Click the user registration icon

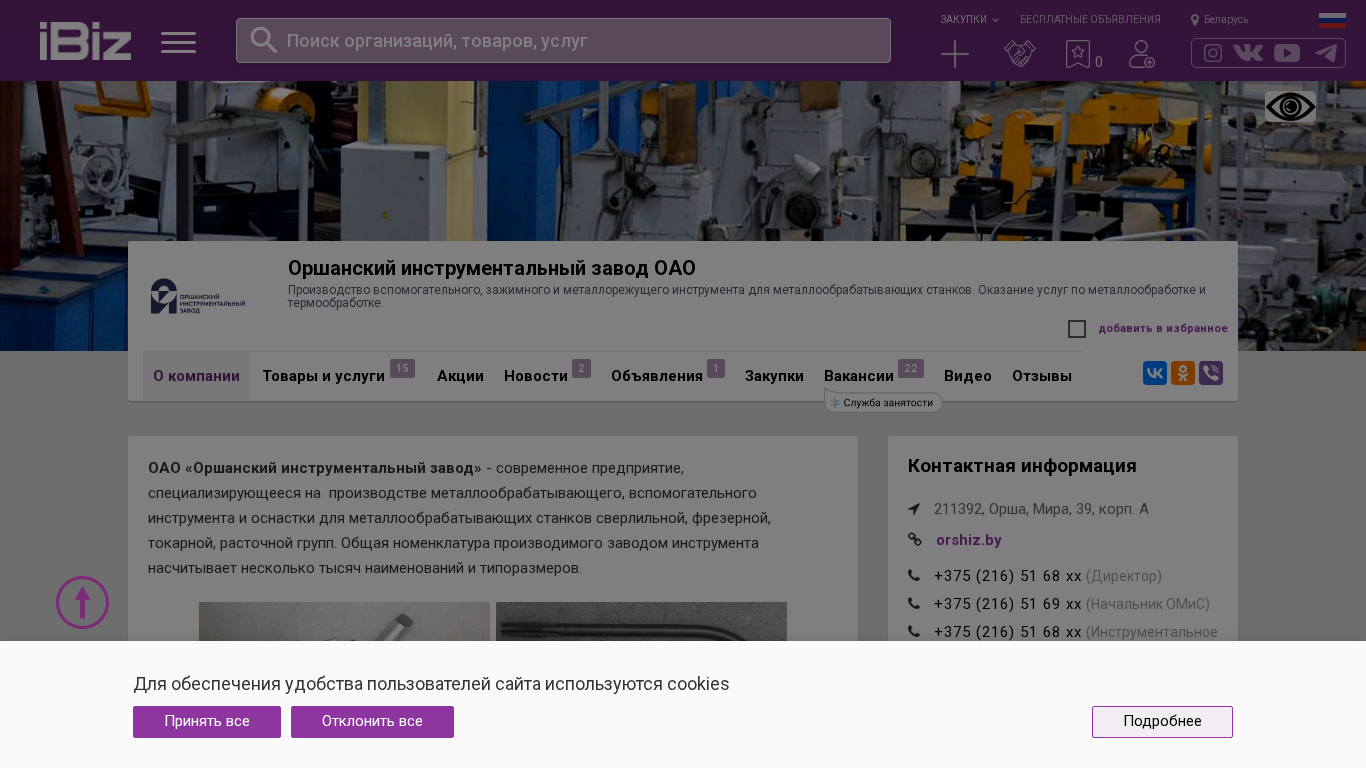[1142, 54]
